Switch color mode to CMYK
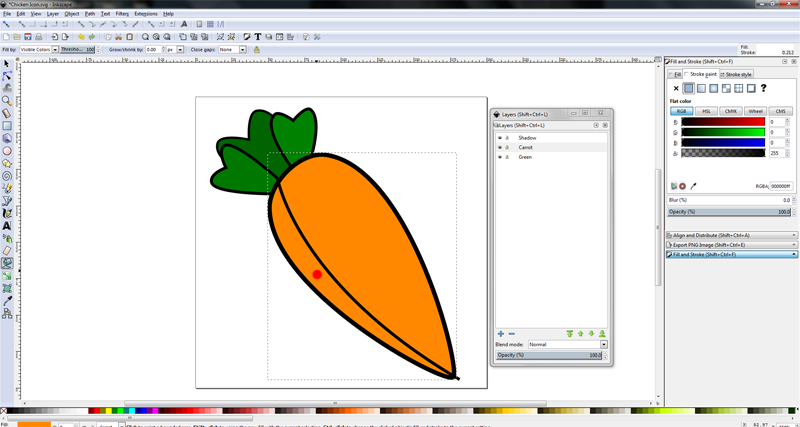Screen dimensions: 800x427 pyautogui.click(x=731, y=111)
